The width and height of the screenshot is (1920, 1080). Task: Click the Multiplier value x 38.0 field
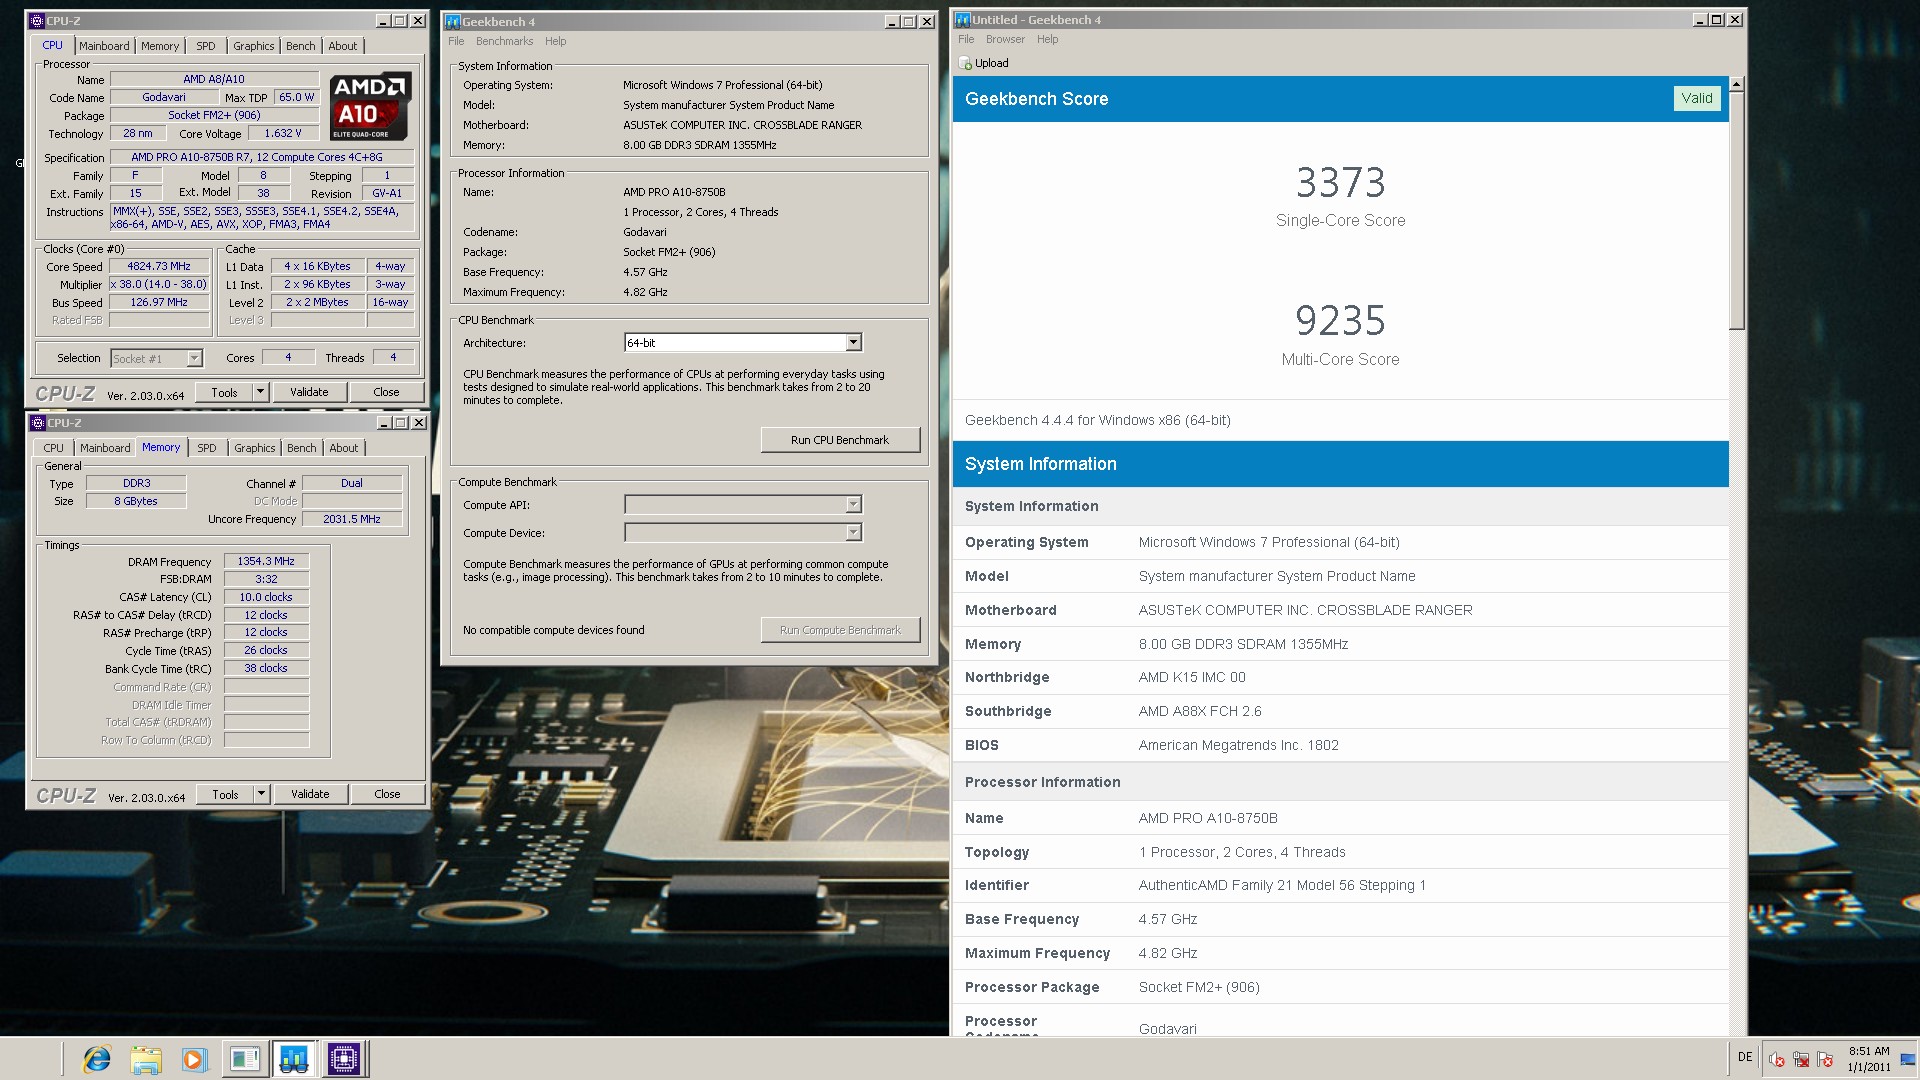click(159, 284)
